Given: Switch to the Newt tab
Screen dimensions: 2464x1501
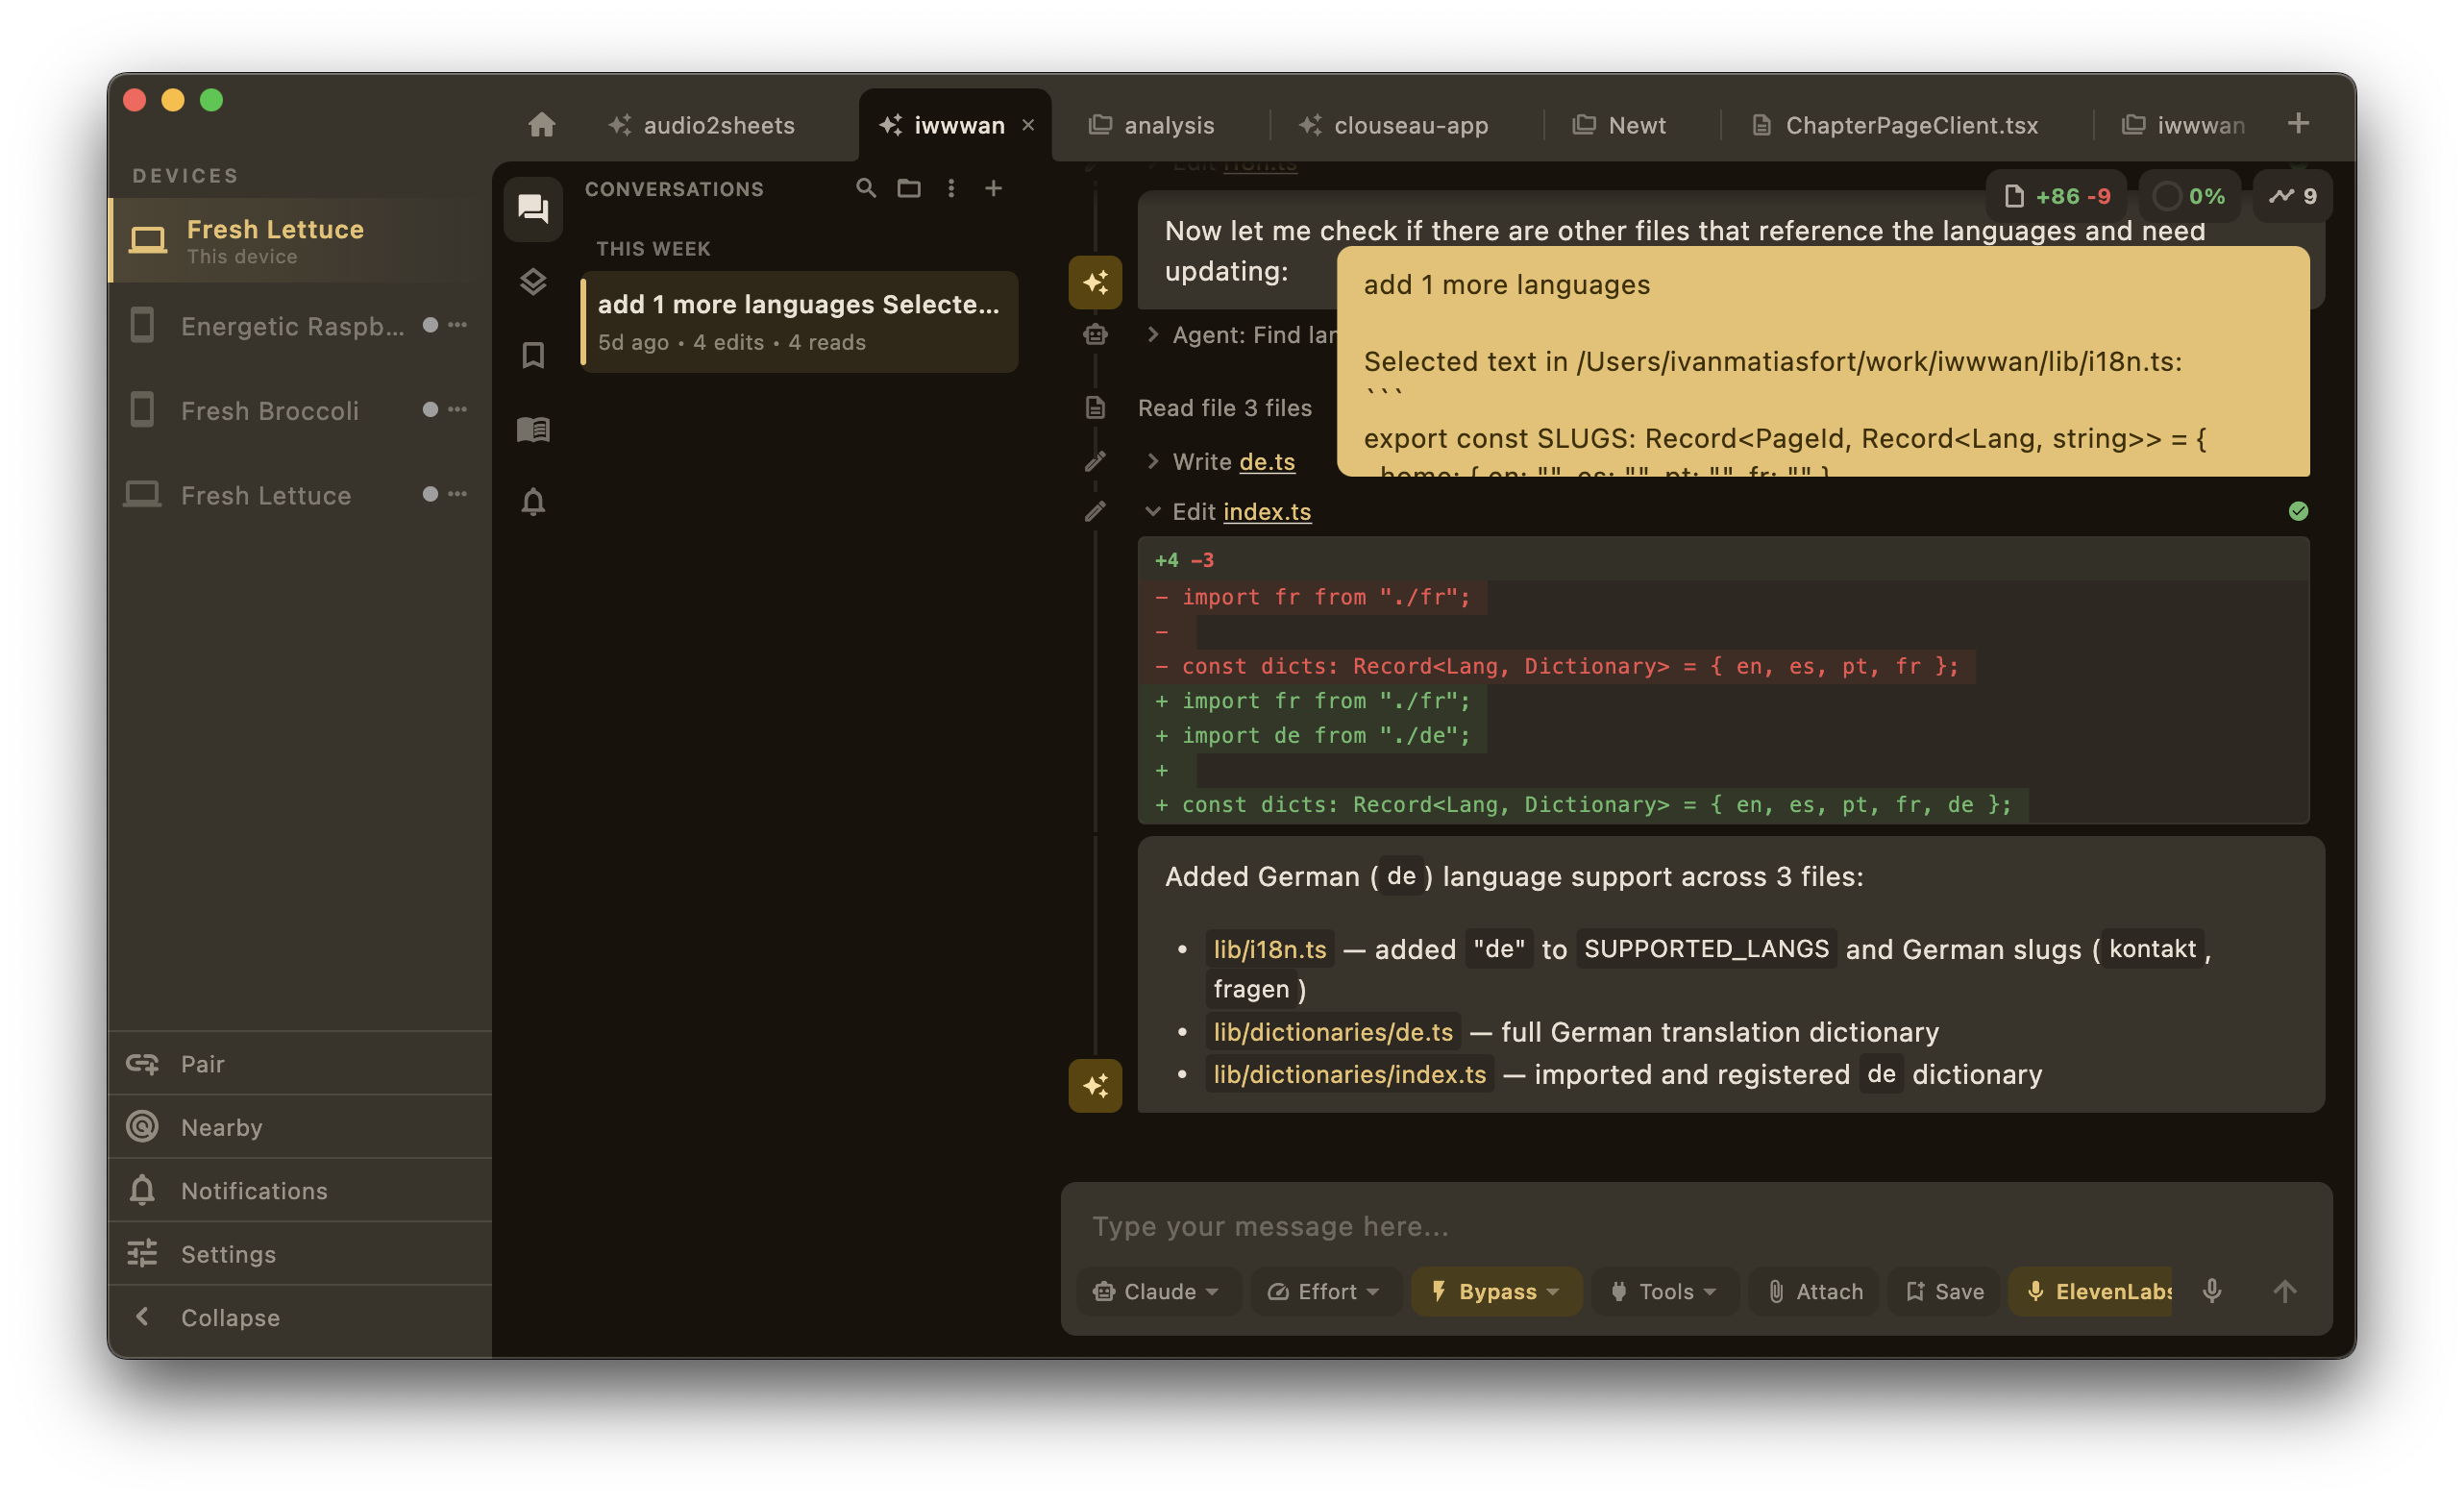Looking at the screenshot, I should tap(1620, 125).
